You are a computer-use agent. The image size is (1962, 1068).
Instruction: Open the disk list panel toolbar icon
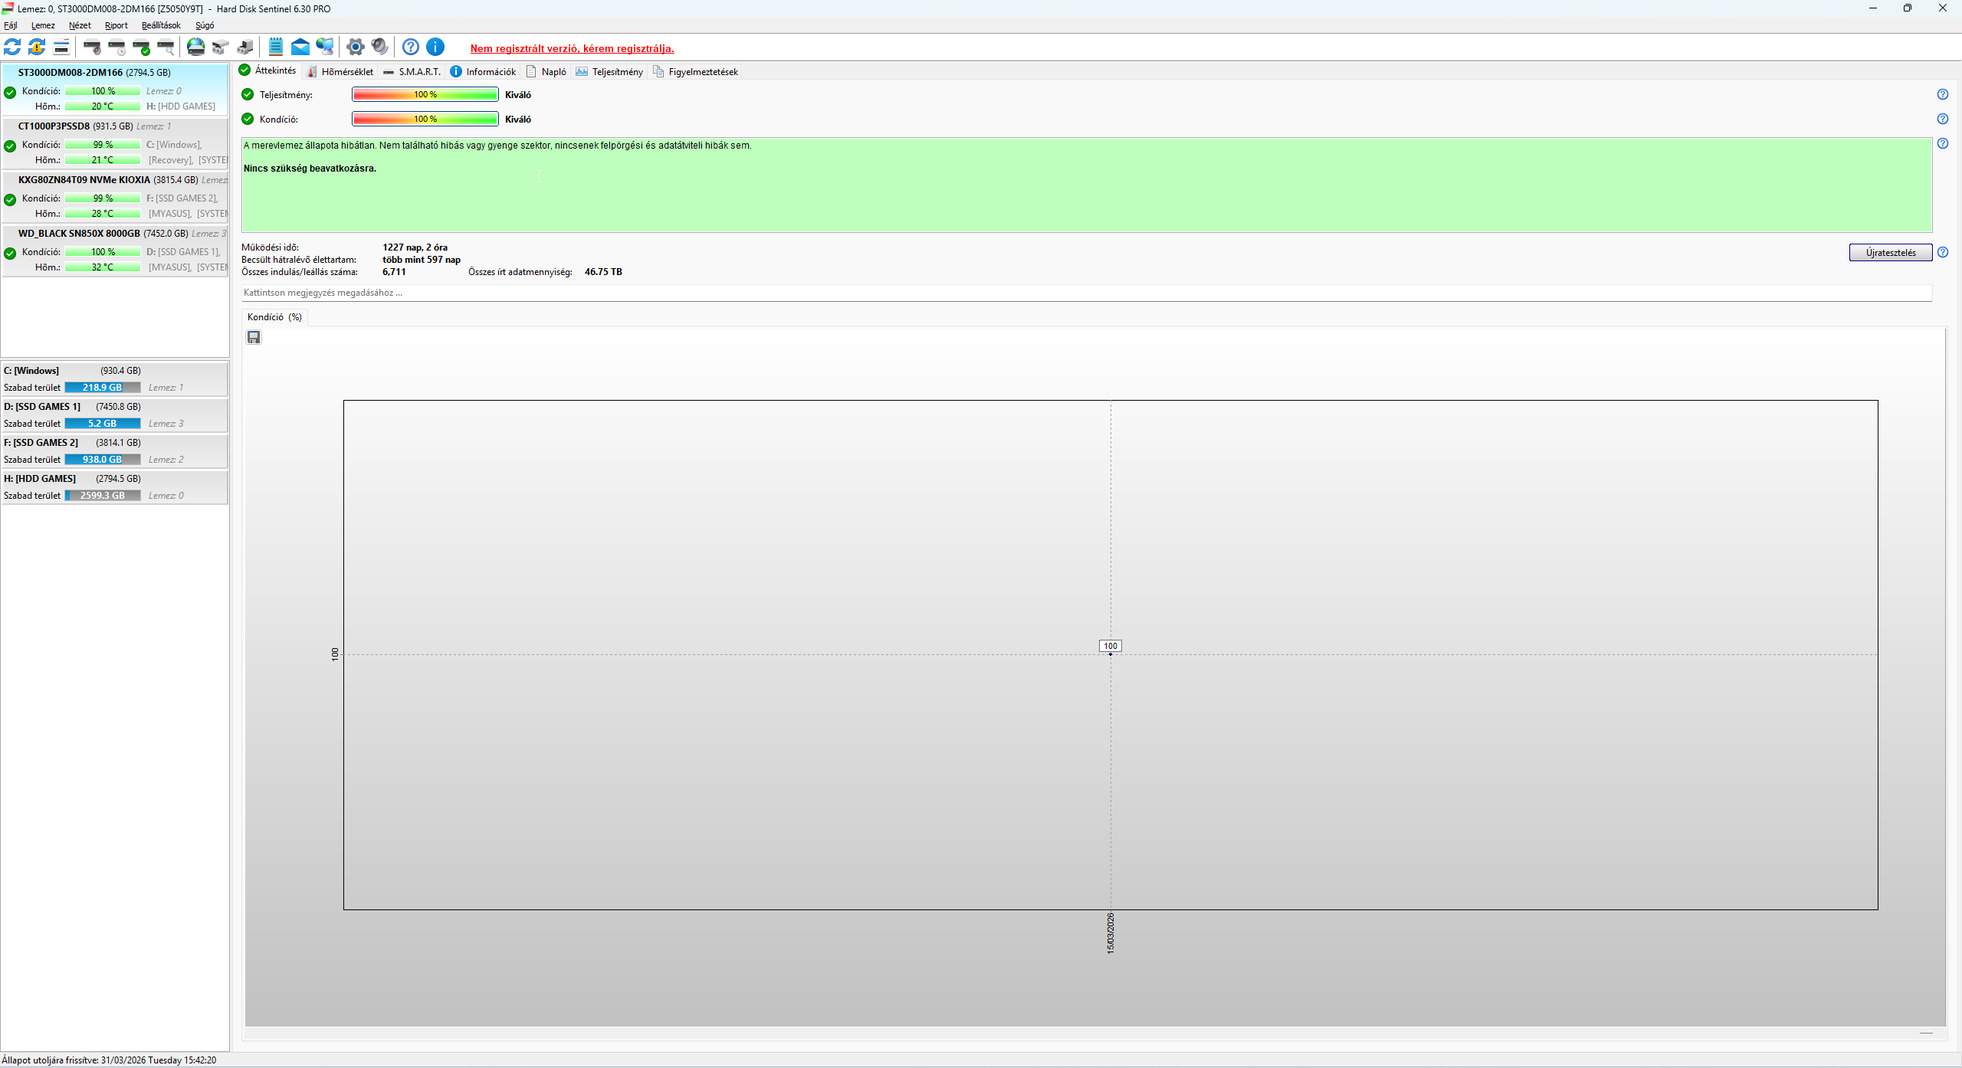pyautogui.click(x=61, y=47)
